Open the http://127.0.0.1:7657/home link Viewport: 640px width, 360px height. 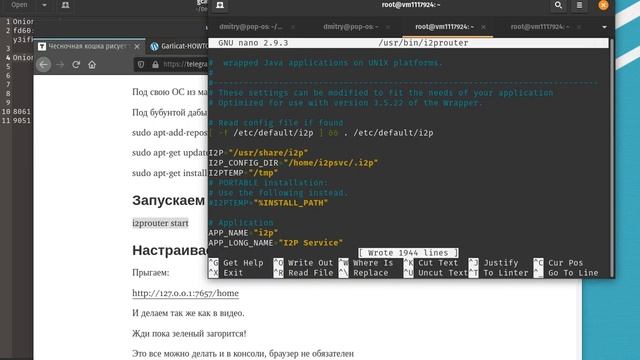pos(185,293)
